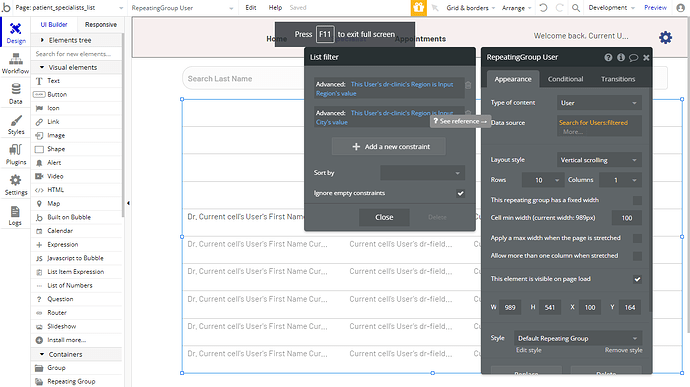The width and height of the screenshot is (690, 387).
Task: Click the search magnifier icon
Action: [576, 7]
